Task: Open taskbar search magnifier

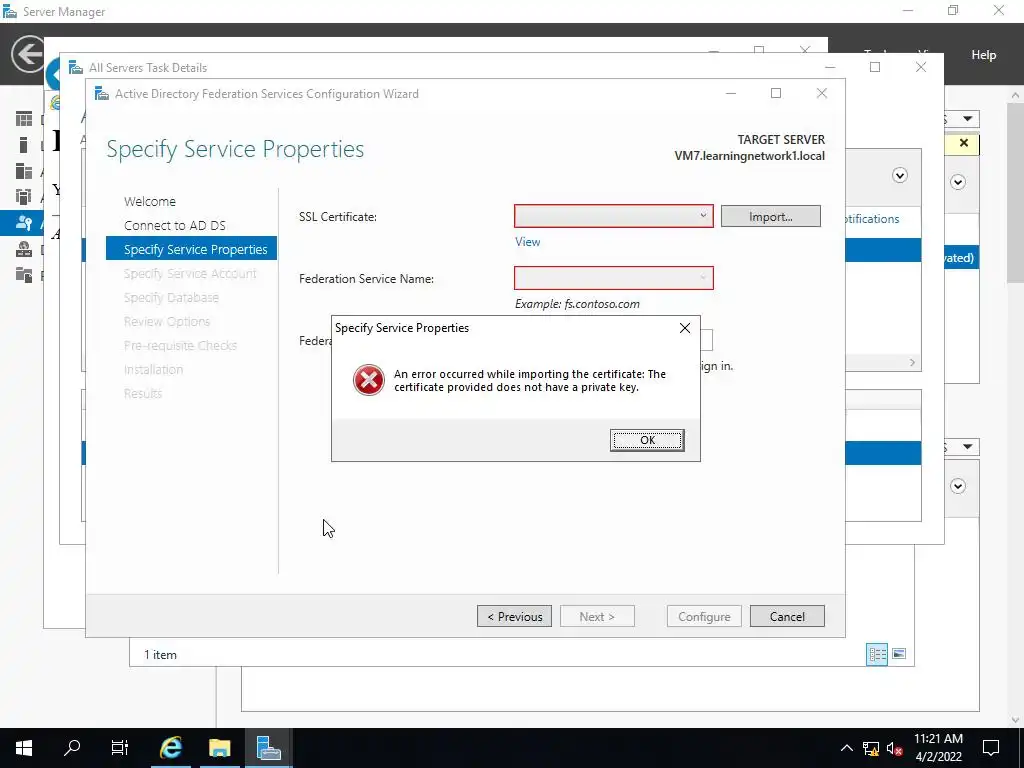Action: tap(72, 748)
